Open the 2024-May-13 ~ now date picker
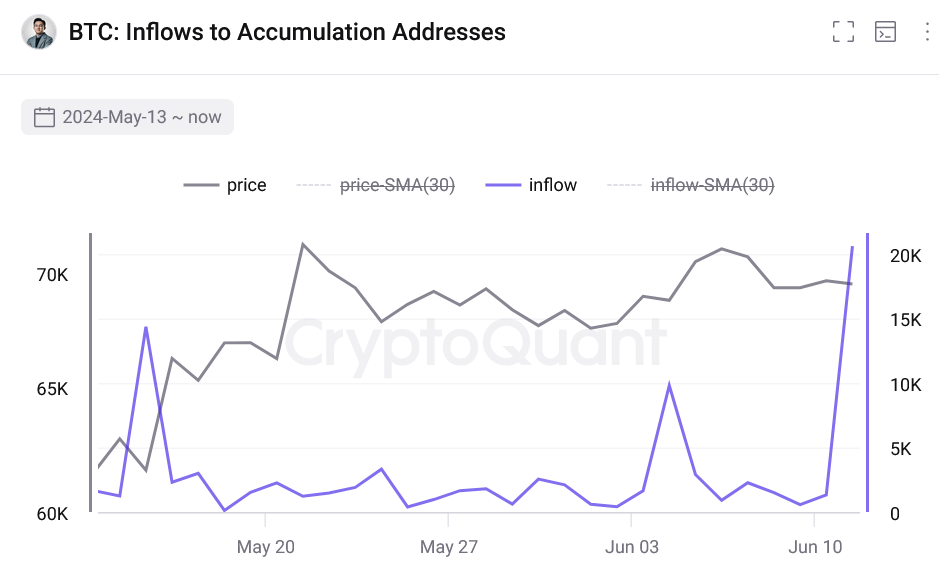This screenshot has width=939, height=574. pos(127,117)
